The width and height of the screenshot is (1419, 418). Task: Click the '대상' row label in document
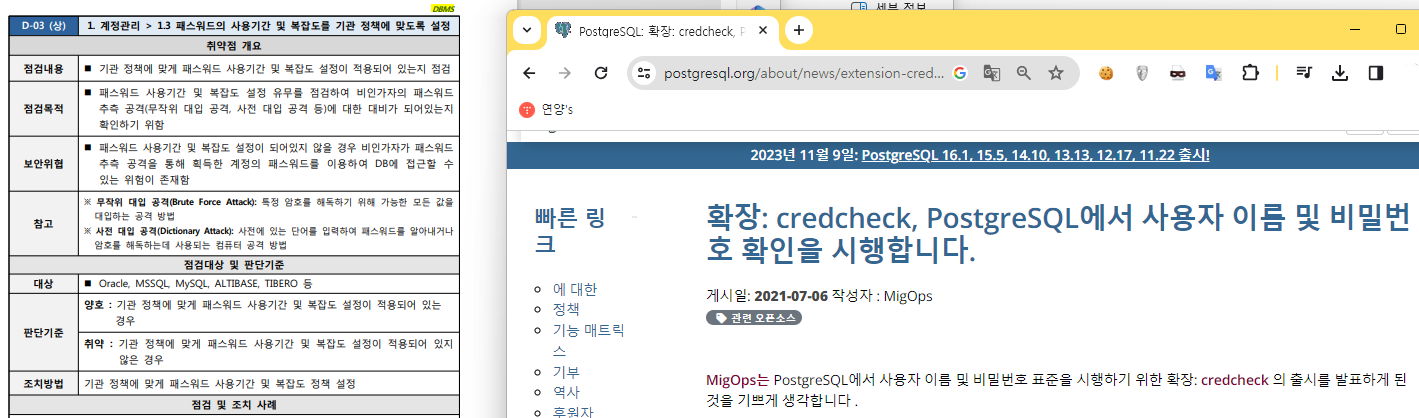tap(42, 284)
